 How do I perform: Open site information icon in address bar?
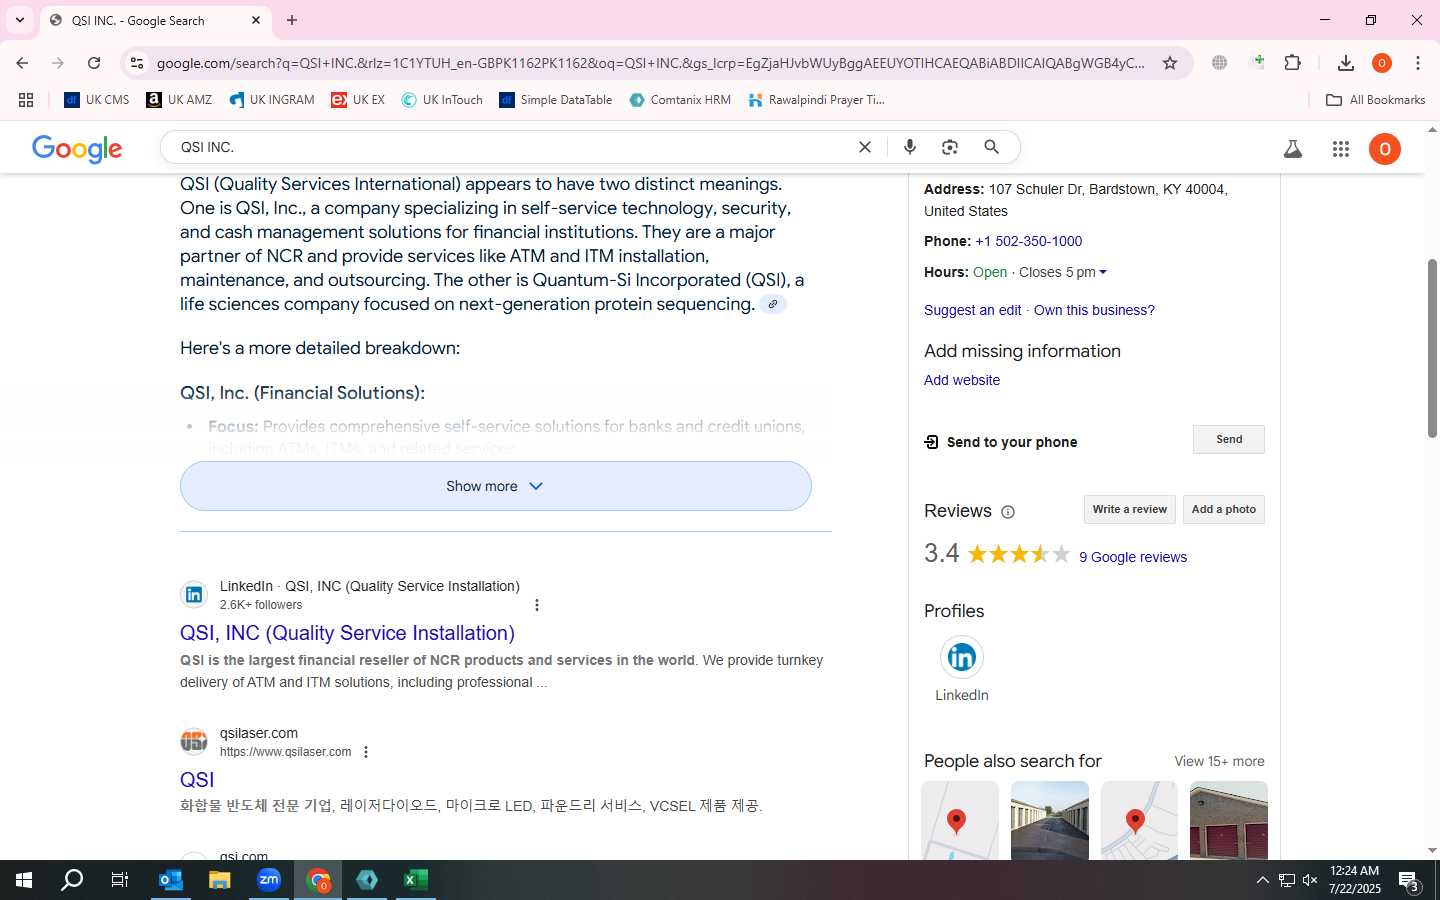coord(137,63)
